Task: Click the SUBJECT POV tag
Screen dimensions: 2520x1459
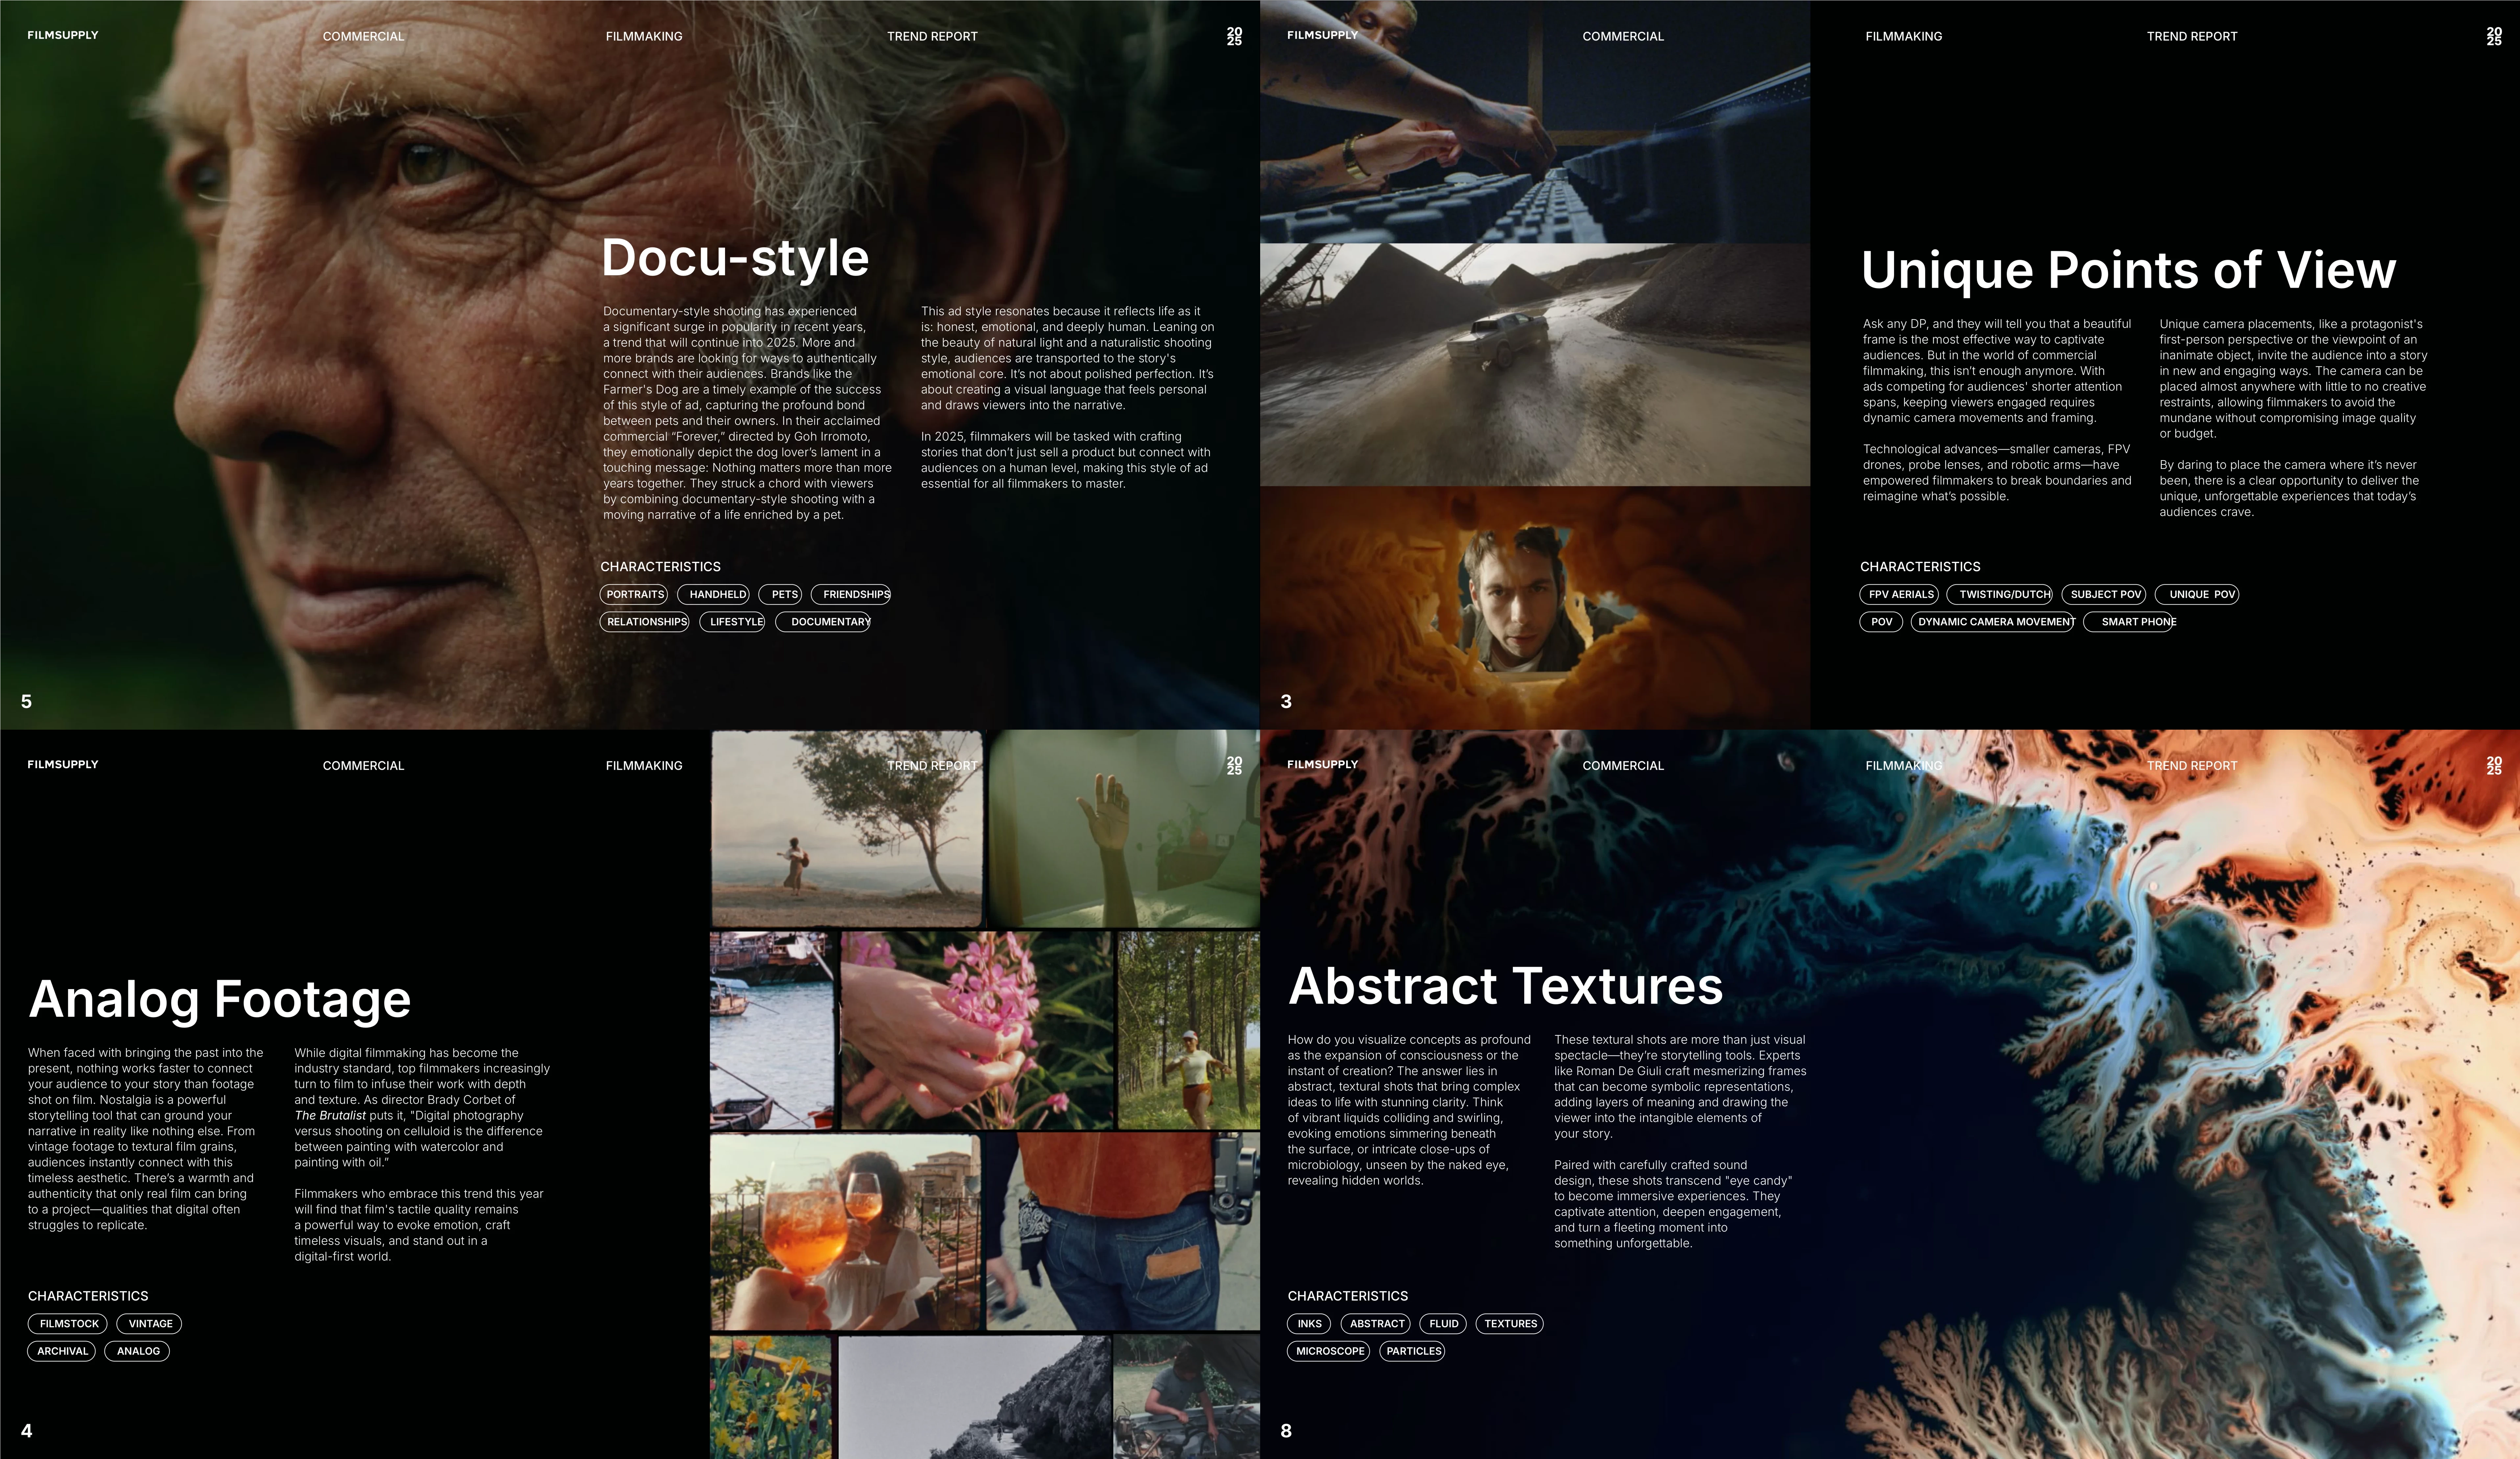Action: (2104, 594)
